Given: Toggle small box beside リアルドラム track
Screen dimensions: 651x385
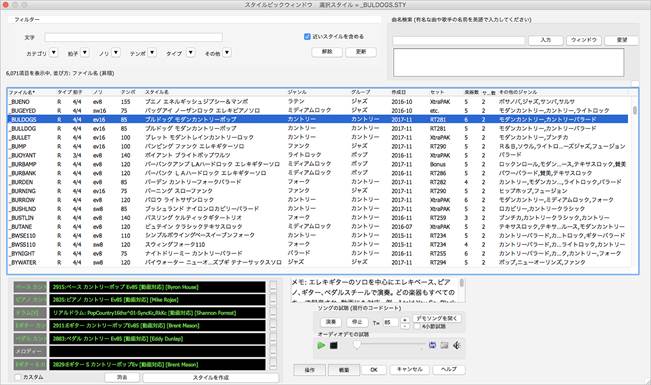Looking at the screenshot, I should tap(273, 312).
